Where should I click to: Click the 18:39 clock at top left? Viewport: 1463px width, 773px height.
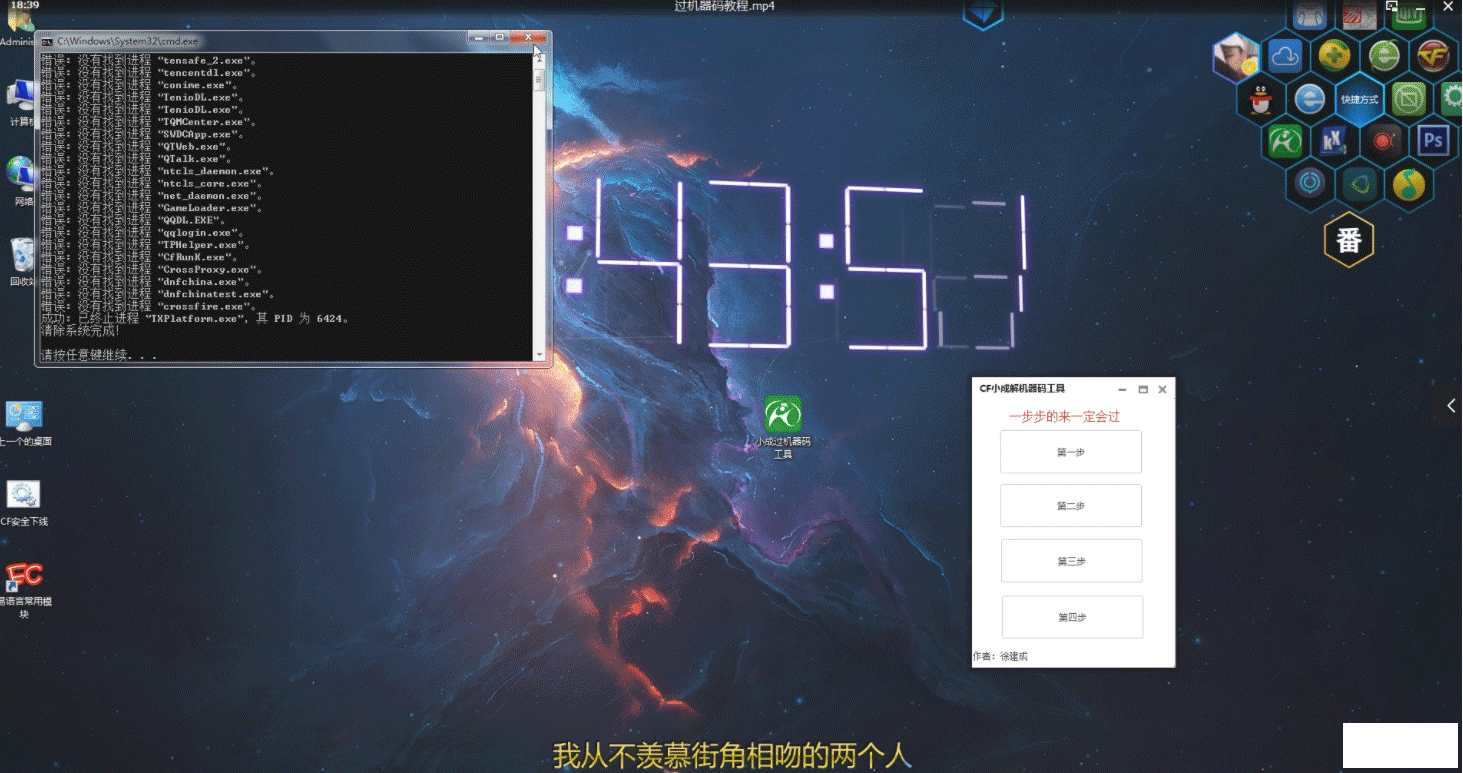(x=23, y=5)
